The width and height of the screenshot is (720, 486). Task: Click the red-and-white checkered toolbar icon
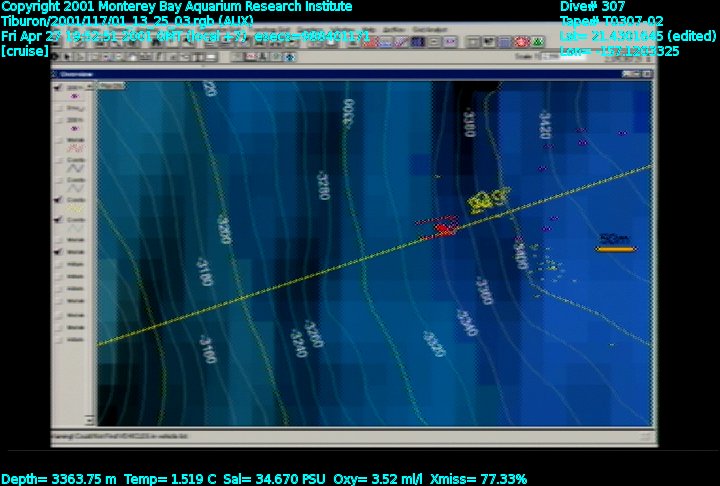pyautogui.click(x=370, y=42)
